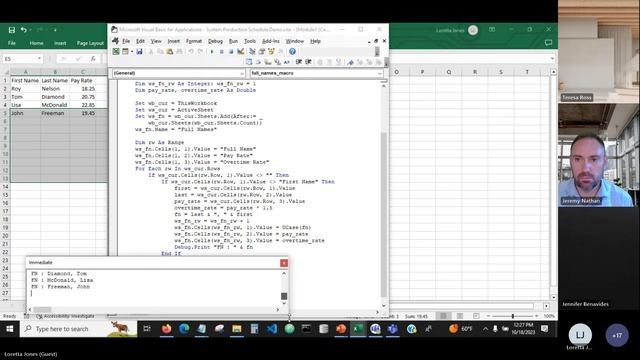The image size is (640, 360).
Task: Open the Add-Ins menu in the VBA editor
Action: click(271, 41)
